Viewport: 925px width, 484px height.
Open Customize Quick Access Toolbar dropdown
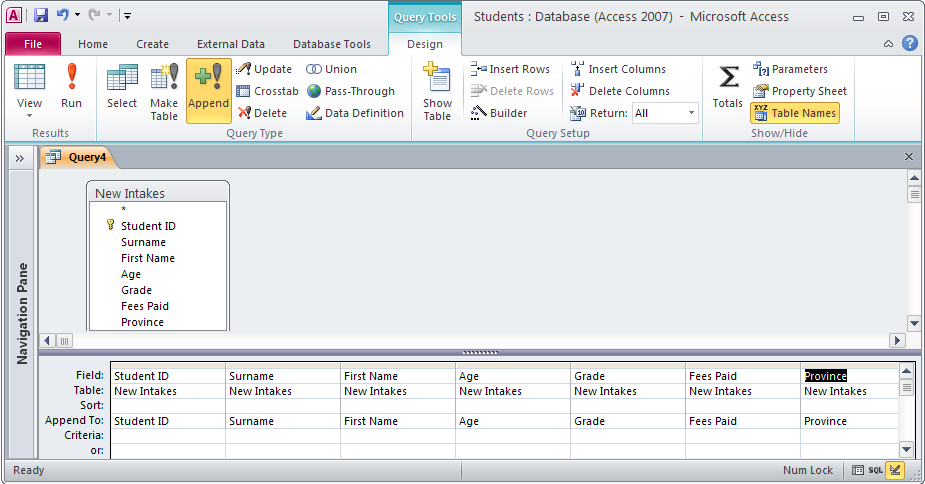(x=127, y=15)
